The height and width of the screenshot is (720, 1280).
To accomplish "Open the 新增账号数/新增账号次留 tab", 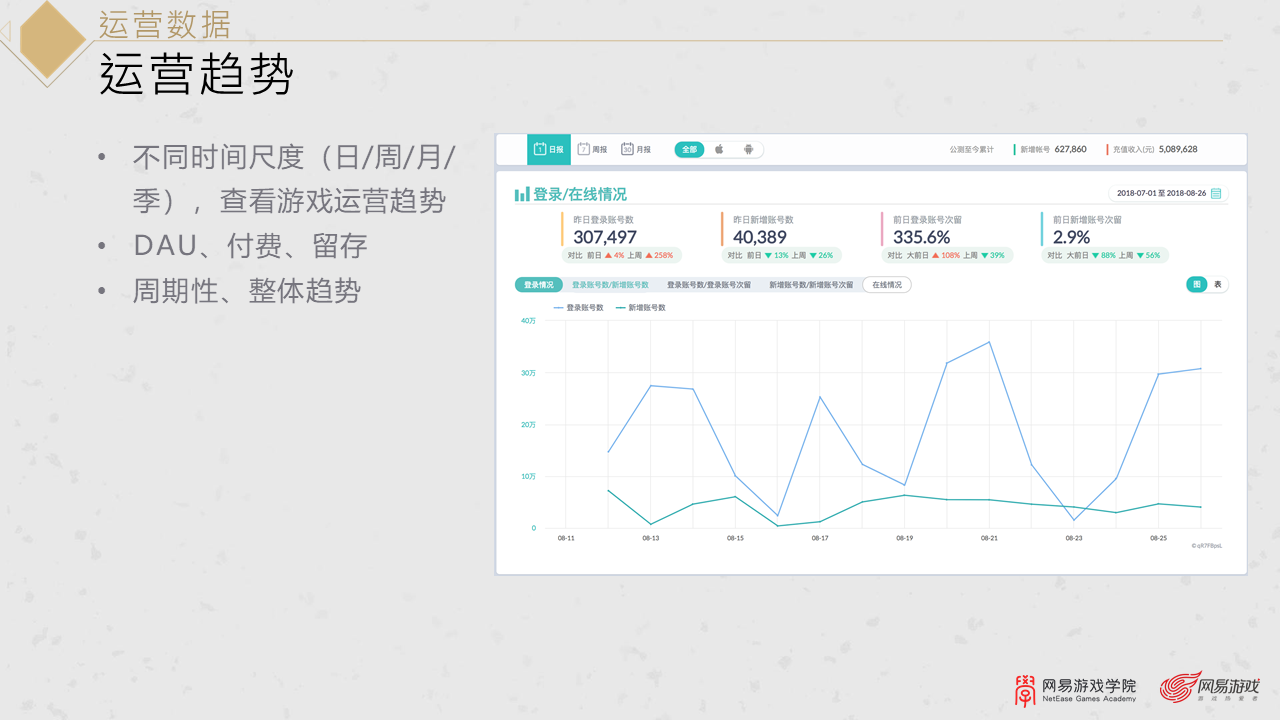I will click(811, 284).
